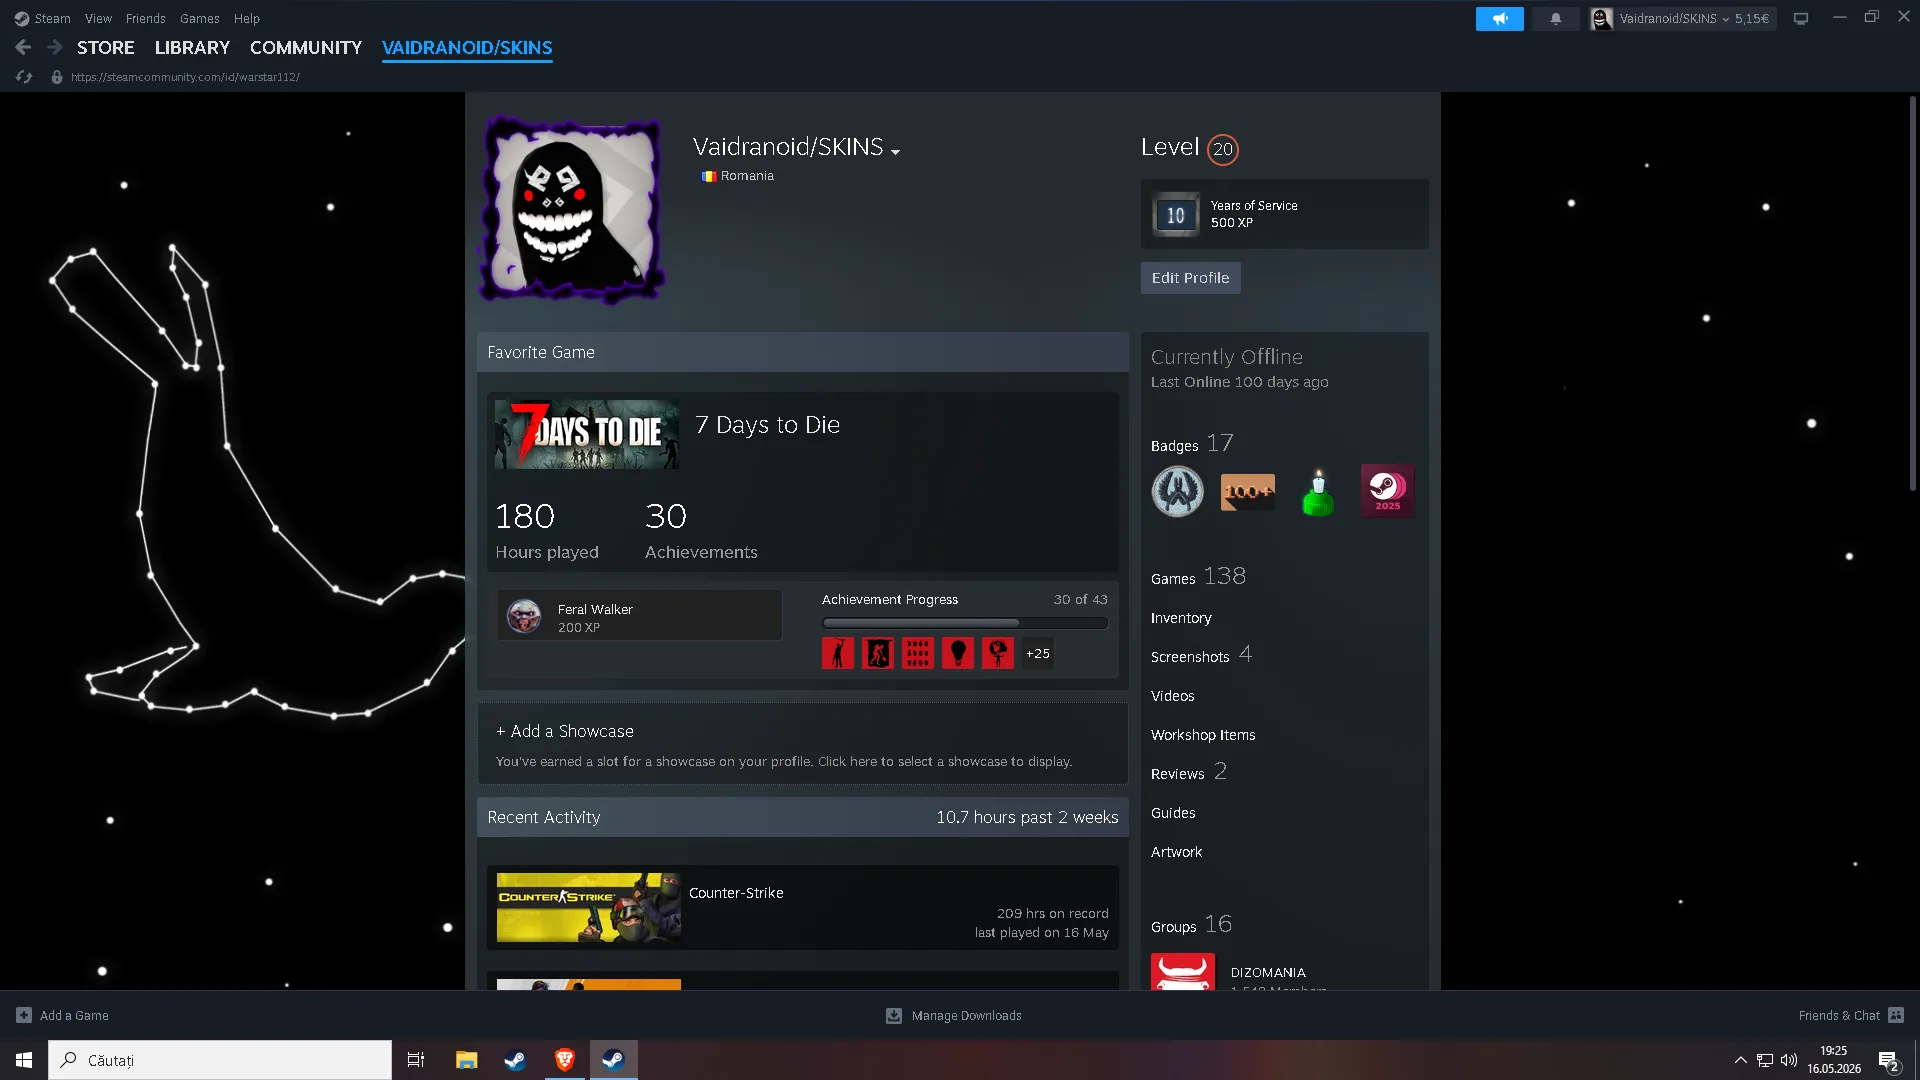Screen dimensions: 1920x1080
Task: Click the Years of Service 10 badge icon
Action: [1175, 214]
